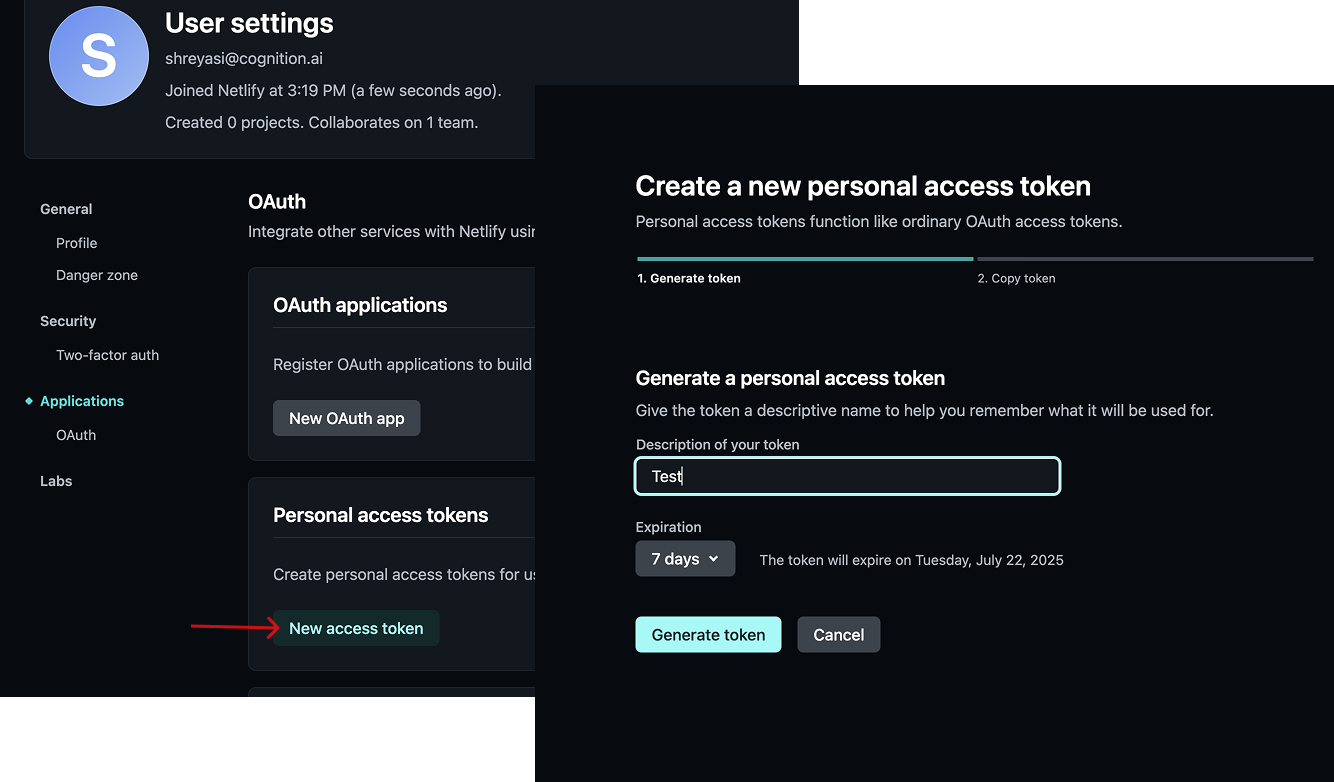Select Applications in the sidebar

[x=82, y=401]
